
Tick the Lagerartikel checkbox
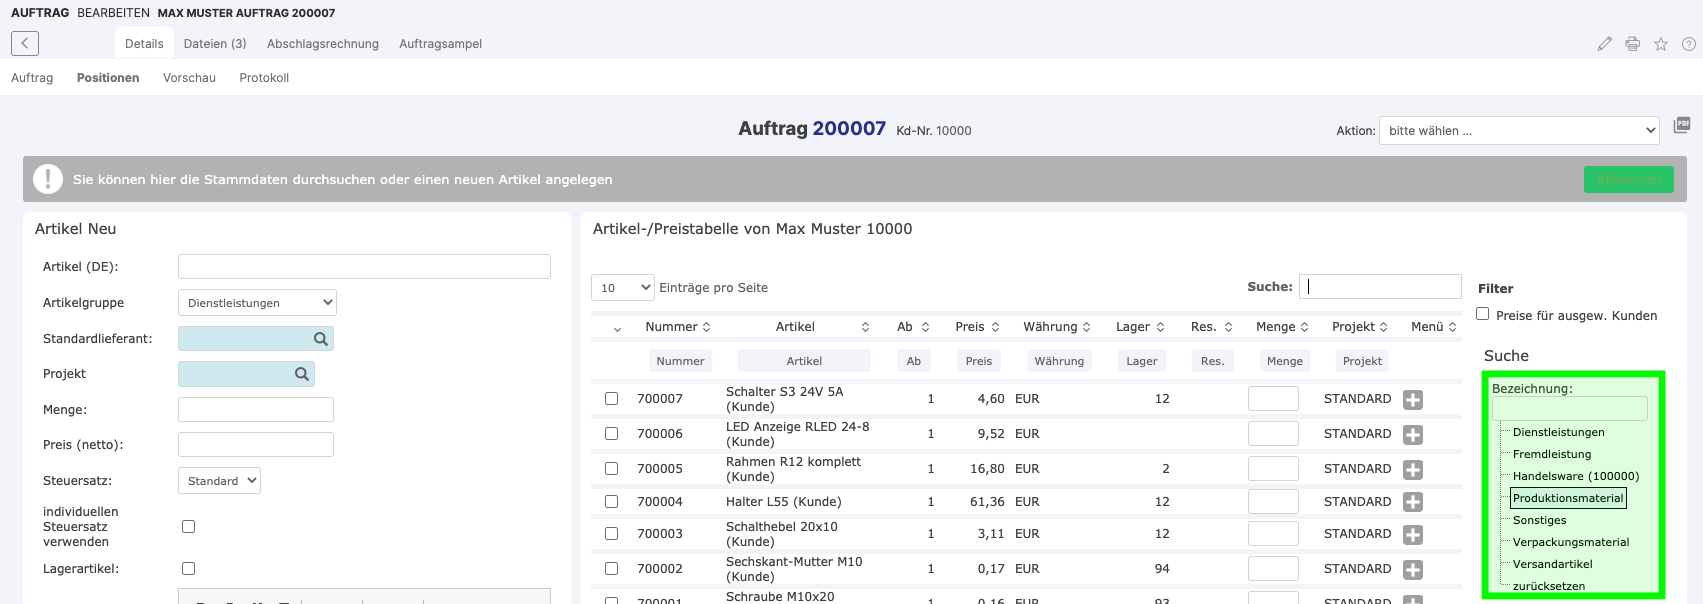click(x=188, y=568)
